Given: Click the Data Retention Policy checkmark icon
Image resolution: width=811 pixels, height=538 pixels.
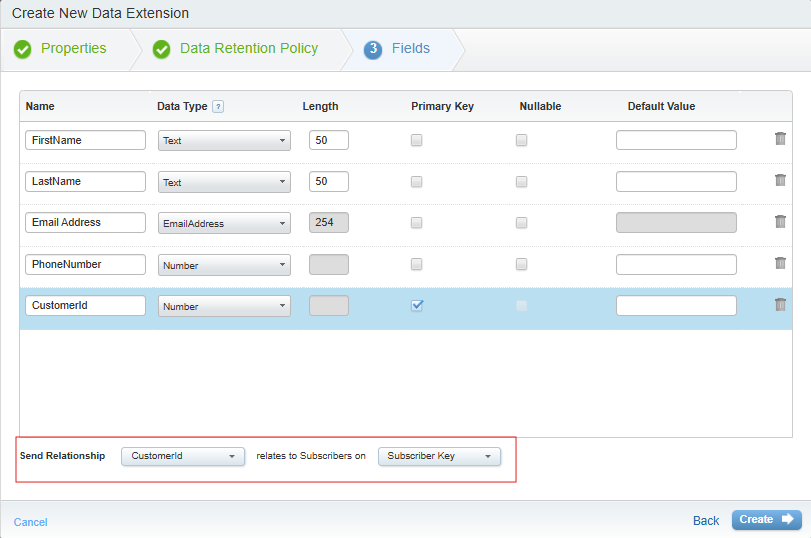Looking at the screenshot, I should (x=161, y=49).
